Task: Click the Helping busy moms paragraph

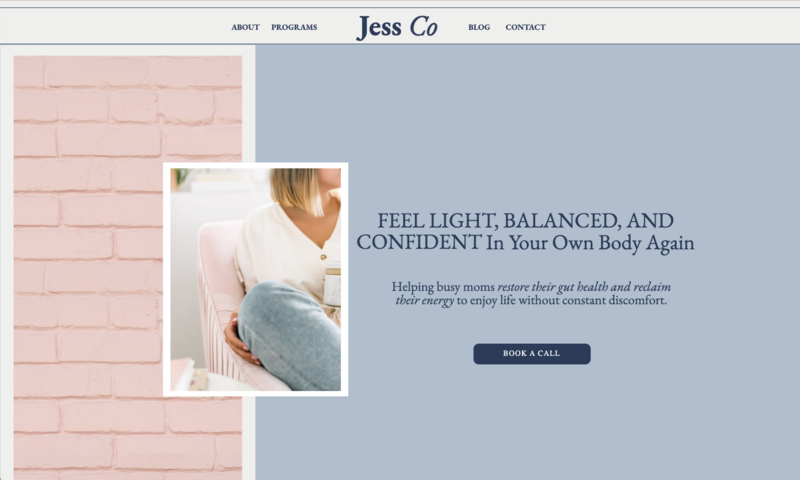Action: click(x=531, y=293)
